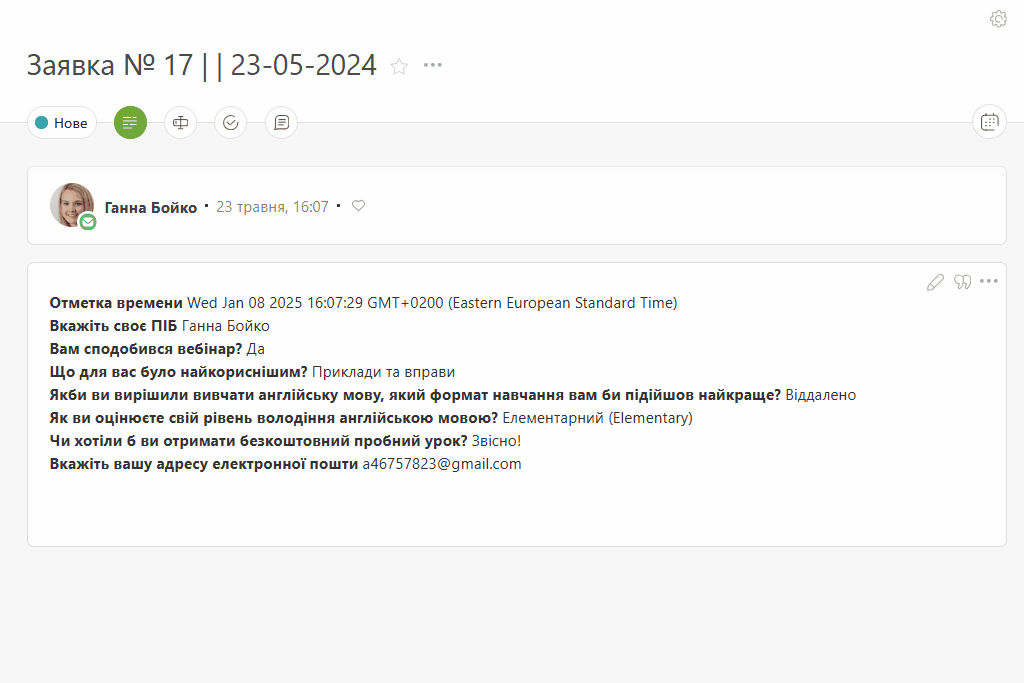This screenshot has height=683, width=1024.
Task: Click the 23 травня, 16:07 timestamp
Action: [x=272, y=207]
